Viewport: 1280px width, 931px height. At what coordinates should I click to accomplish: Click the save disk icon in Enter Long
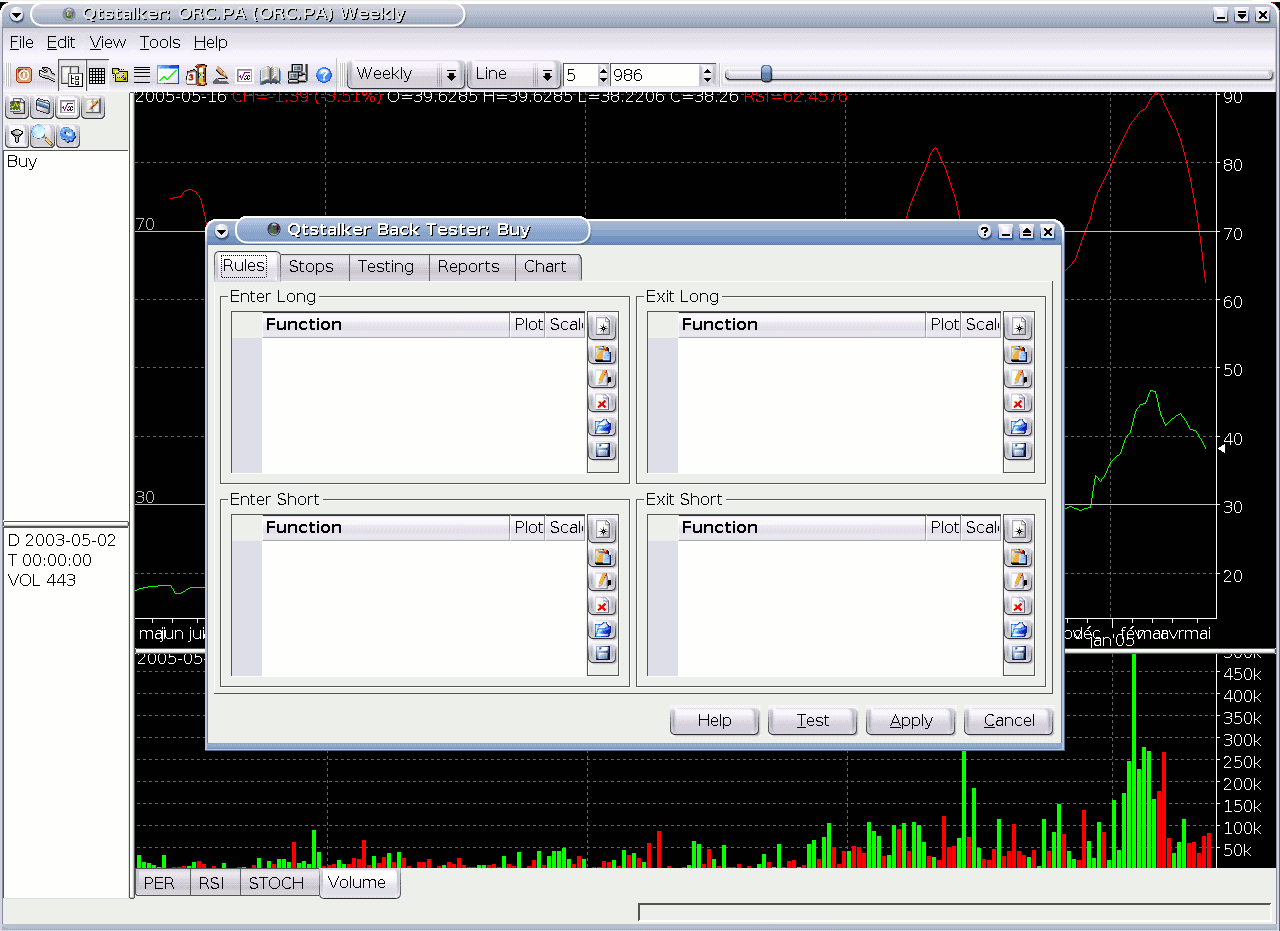click(x=602, y=450)
